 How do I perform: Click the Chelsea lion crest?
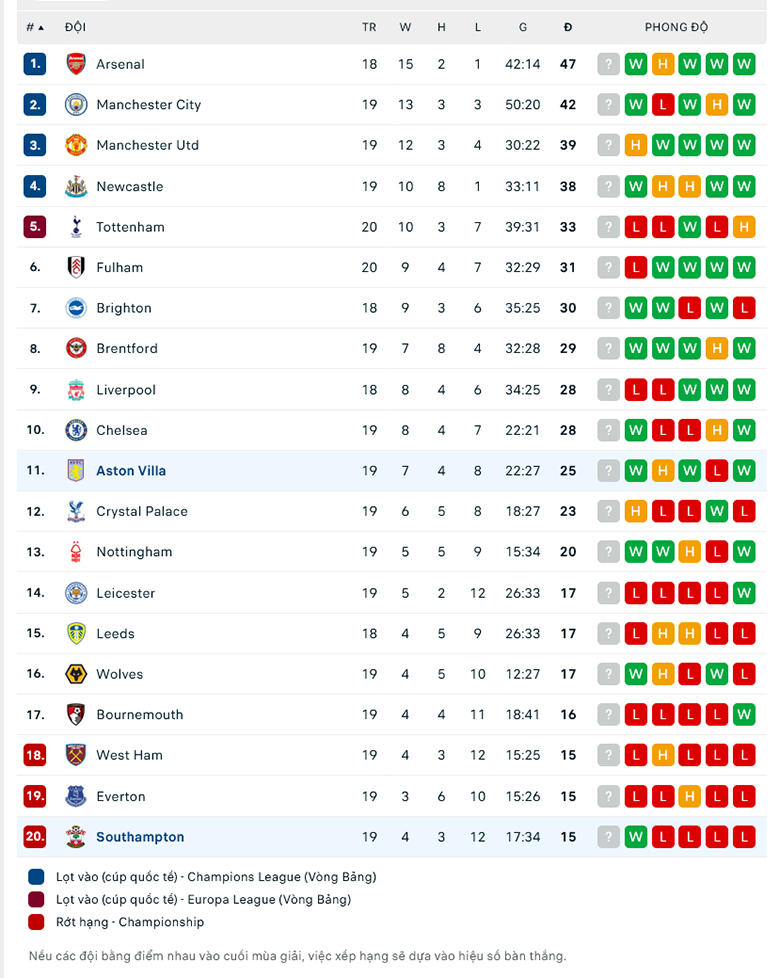coord(78,430)
